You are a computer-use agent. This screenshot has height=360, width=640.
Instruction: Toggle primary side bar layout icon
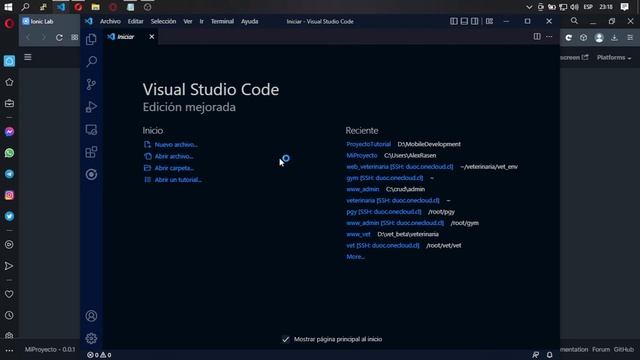pos(453,21)
